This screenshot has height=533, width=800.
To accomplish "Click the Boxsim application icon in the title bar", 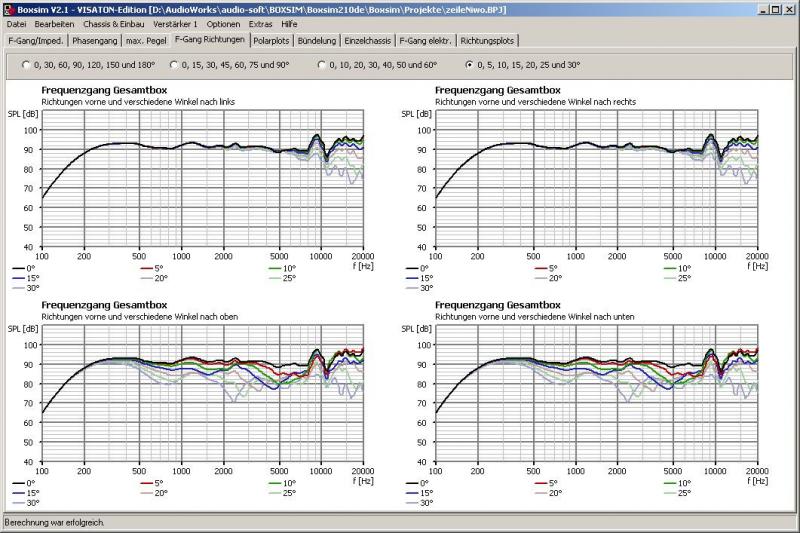I will tap(8, 9).
